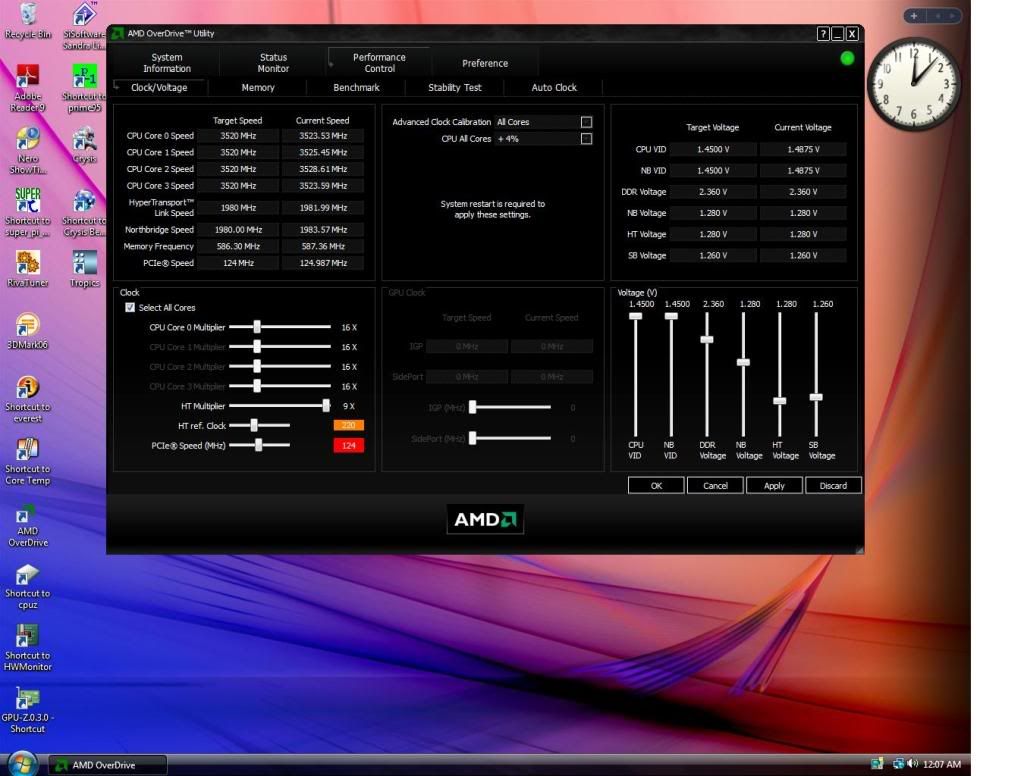
Task: Click the AMD logo at the window bottom
Action: (485, 519)
